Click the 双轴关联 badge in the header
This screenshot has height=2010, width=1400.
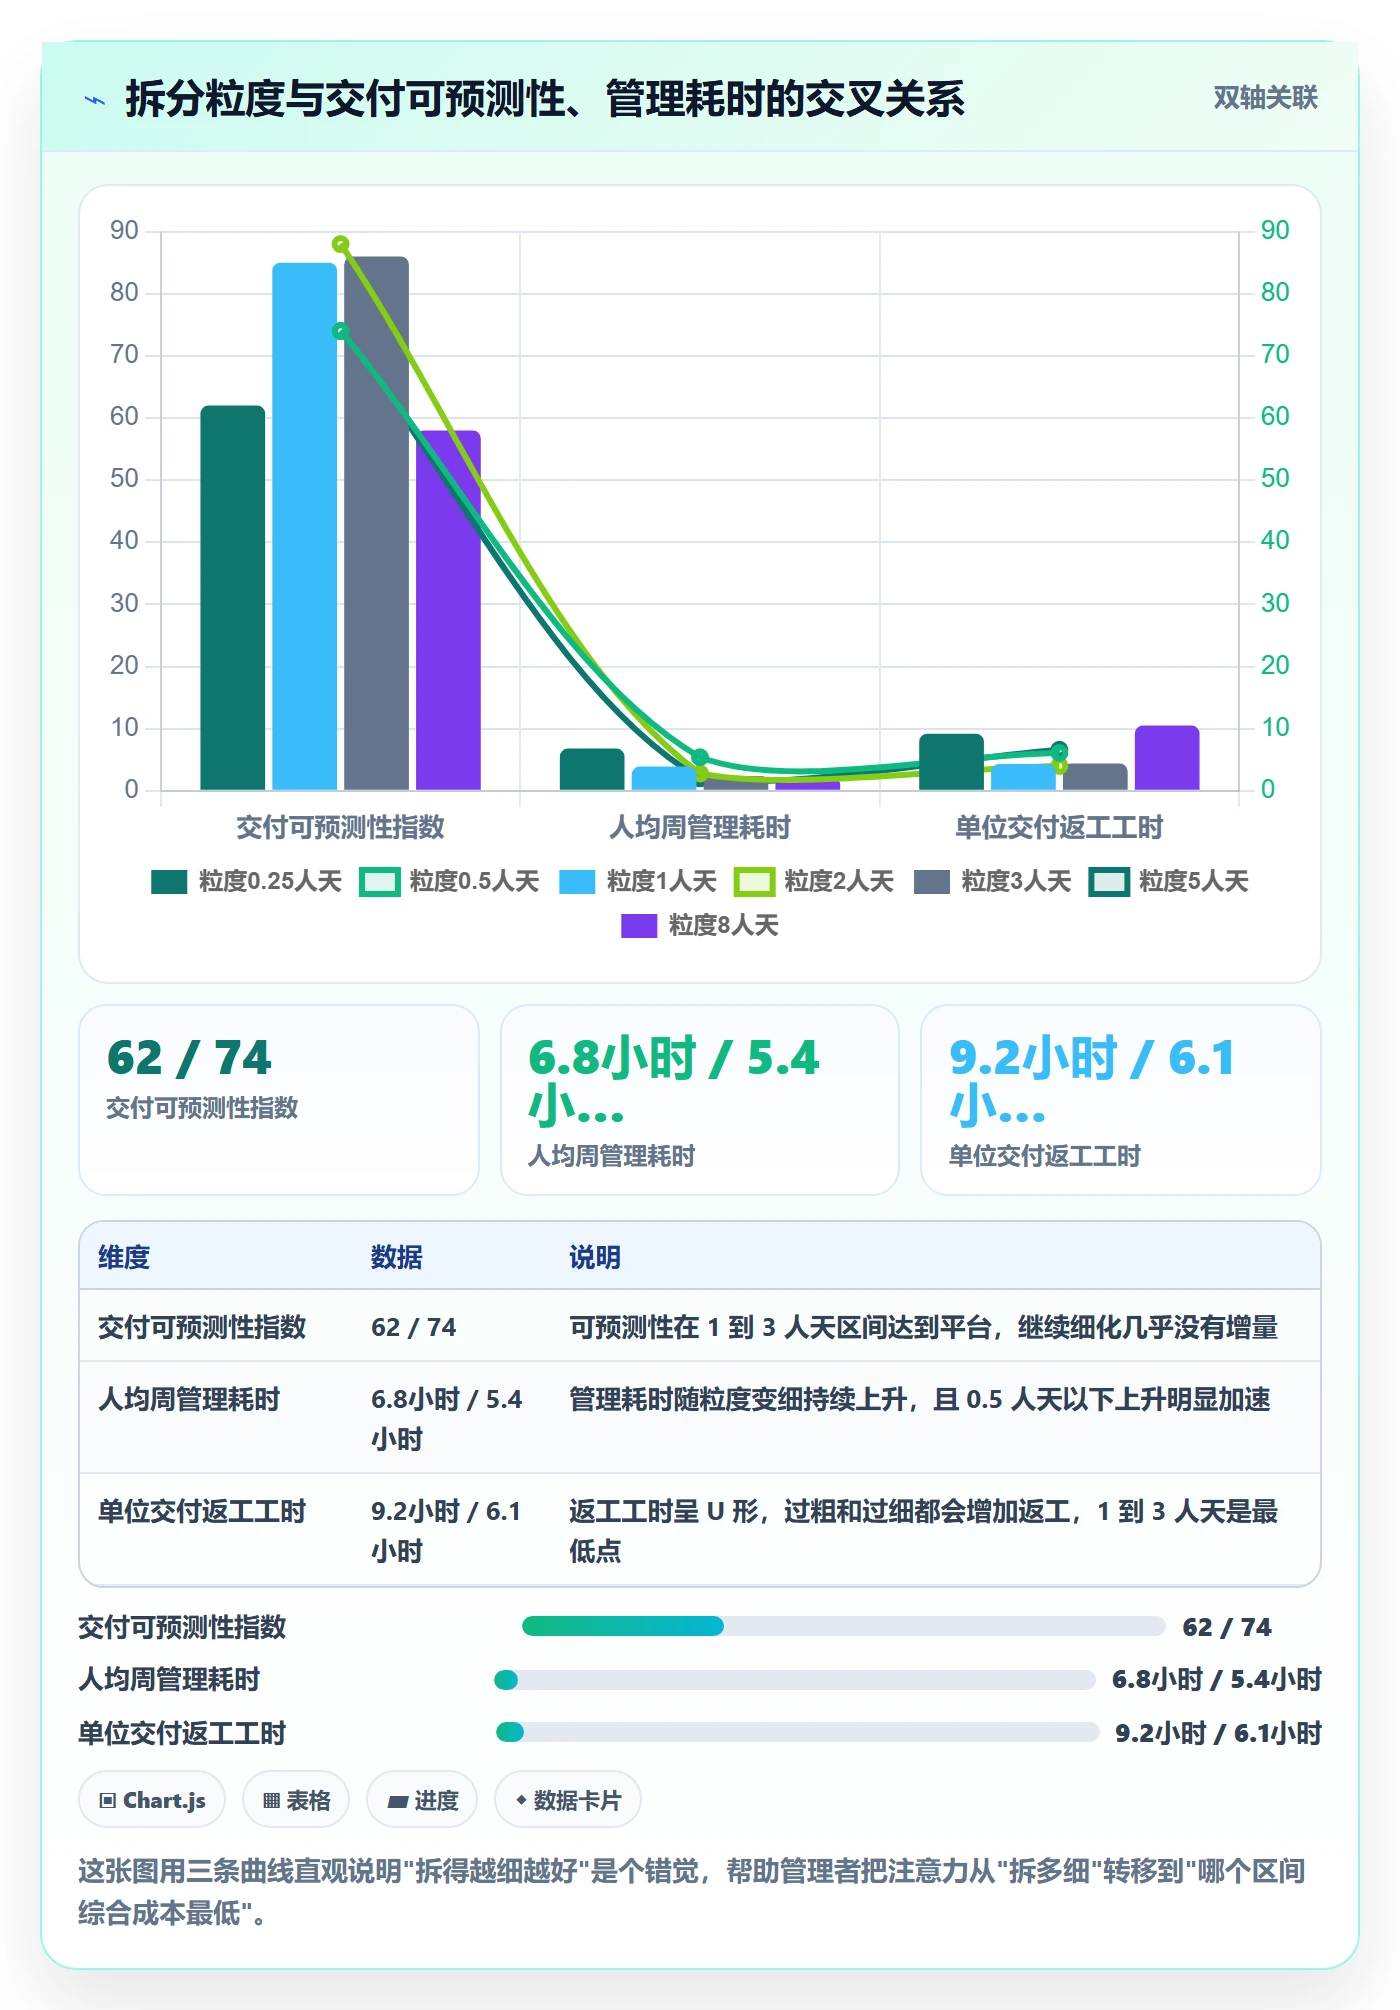click(1265, 97)
